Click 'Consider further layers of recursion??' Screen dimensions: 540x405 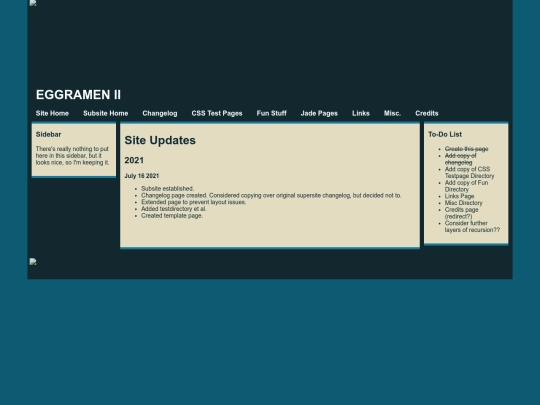point(472,227)
